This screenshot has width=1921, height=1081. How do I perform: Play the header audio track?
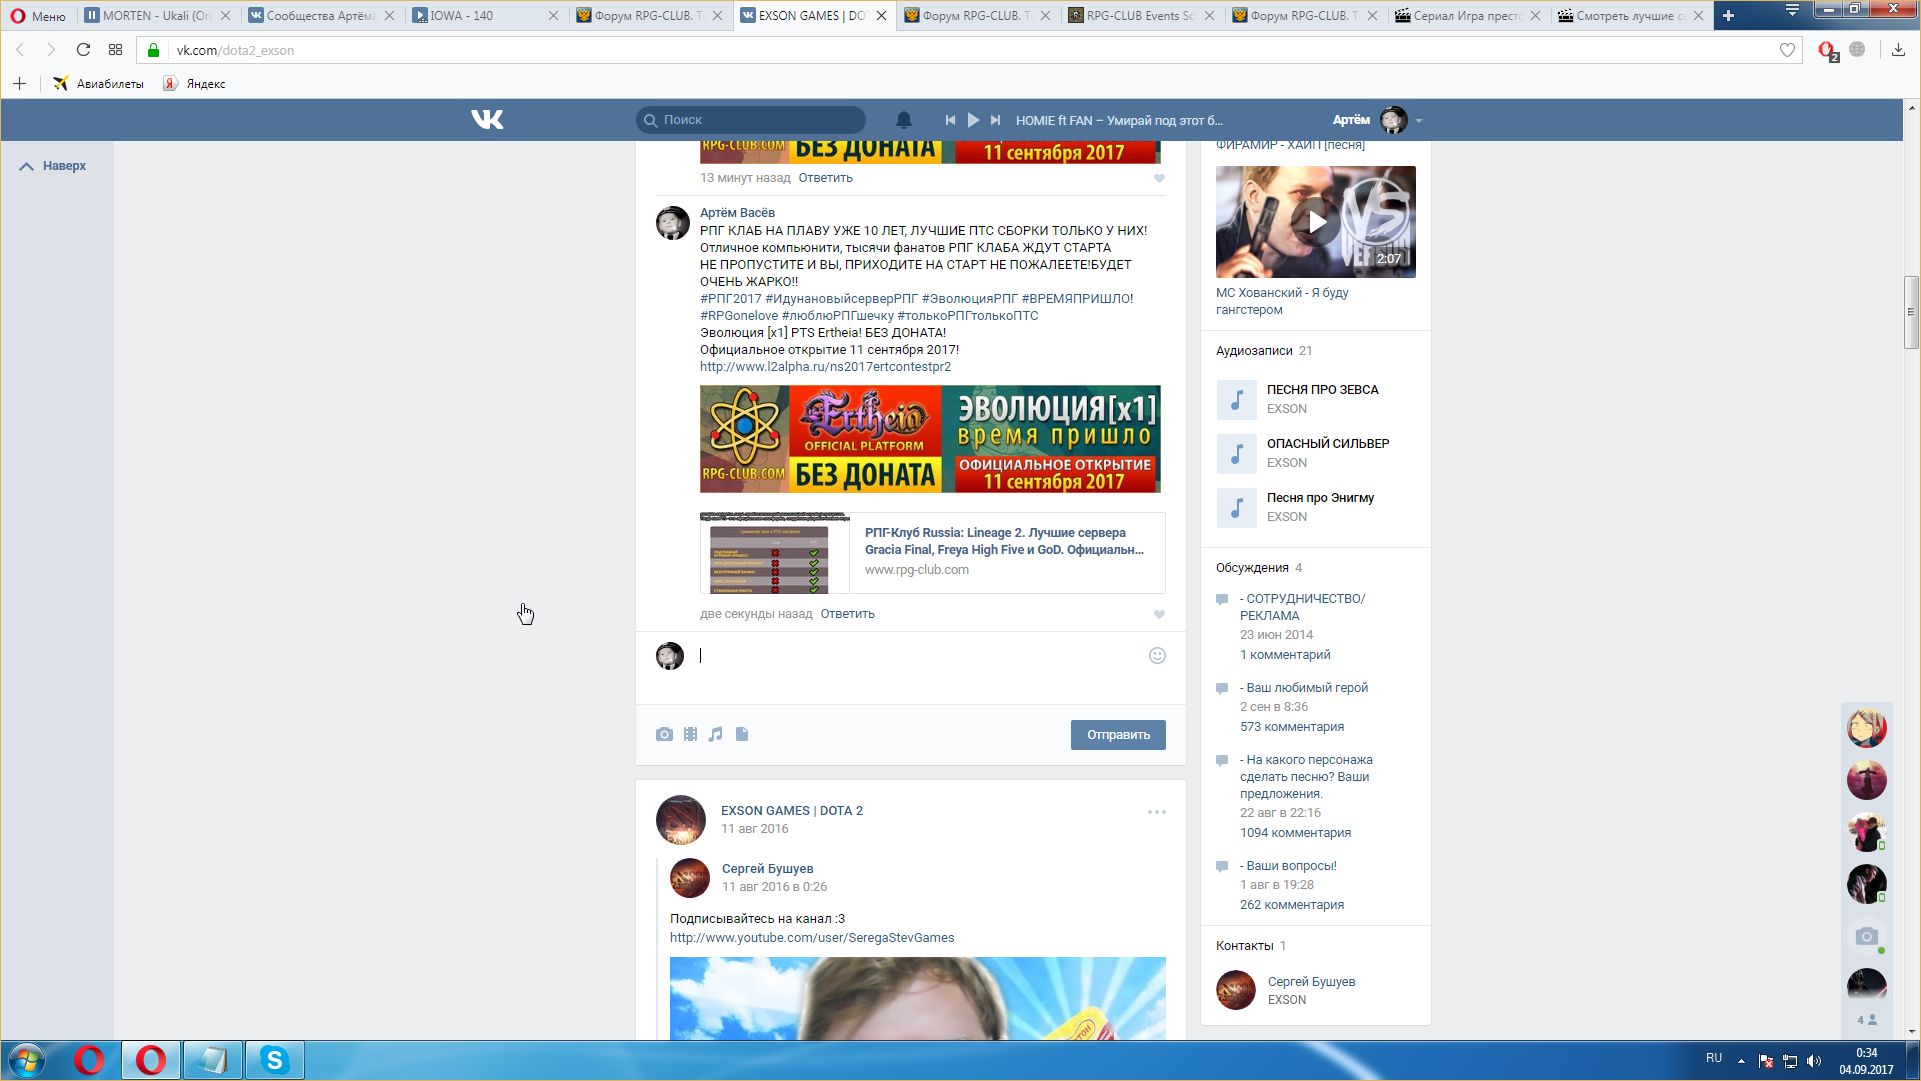[973, 120]
